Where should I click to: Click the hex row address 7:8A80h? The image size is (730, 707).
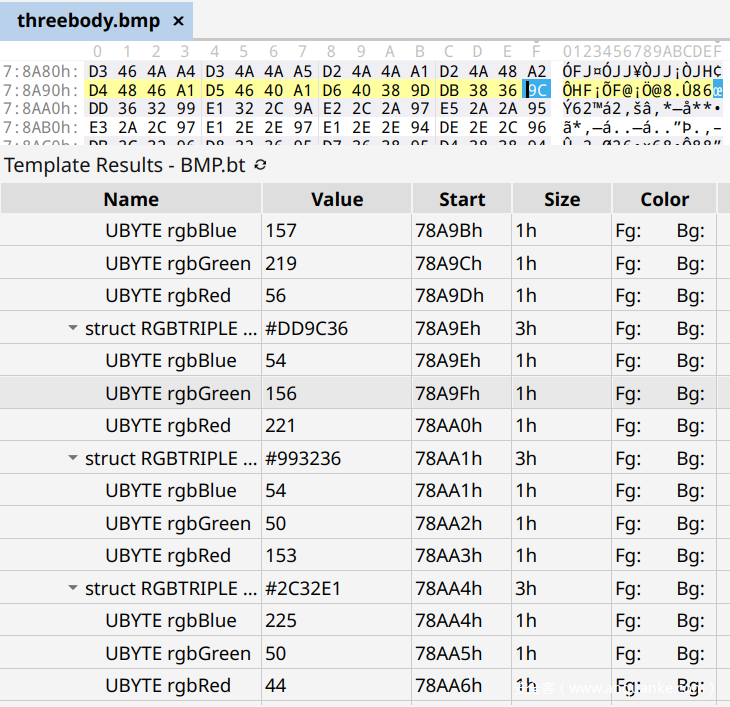41,71
